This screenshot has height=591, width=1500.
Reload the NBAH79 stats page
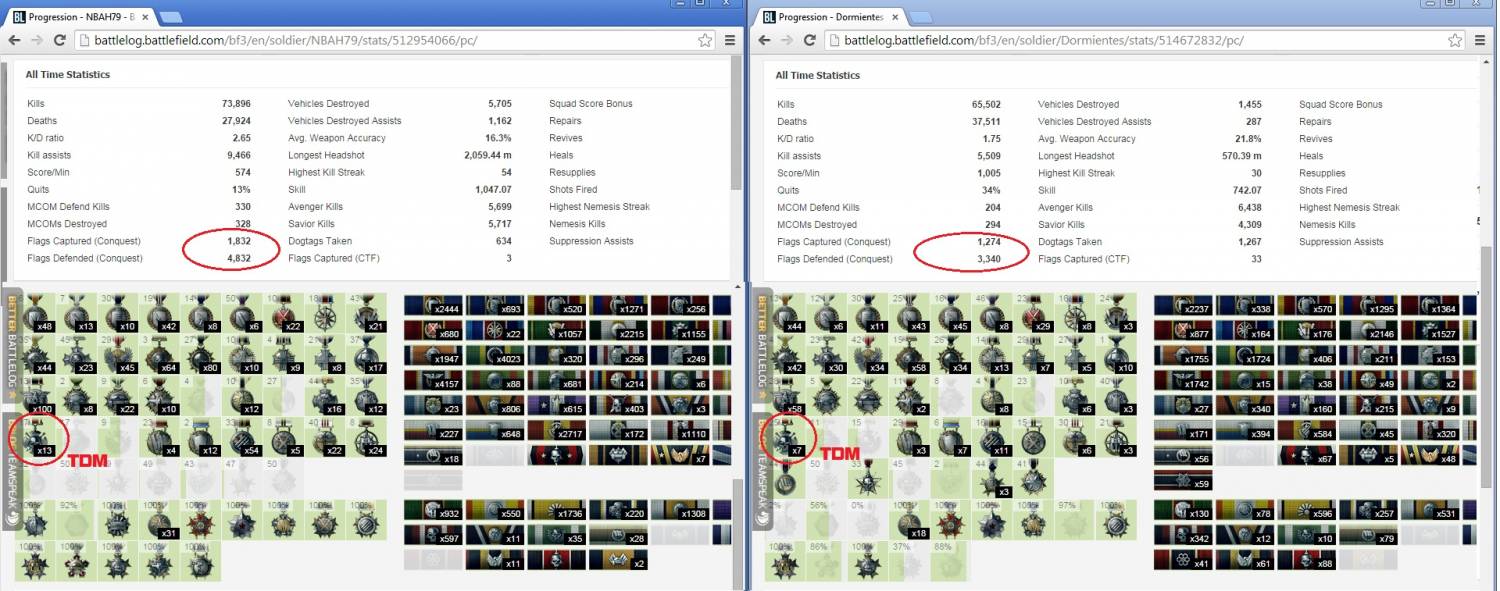pos(60,40)
